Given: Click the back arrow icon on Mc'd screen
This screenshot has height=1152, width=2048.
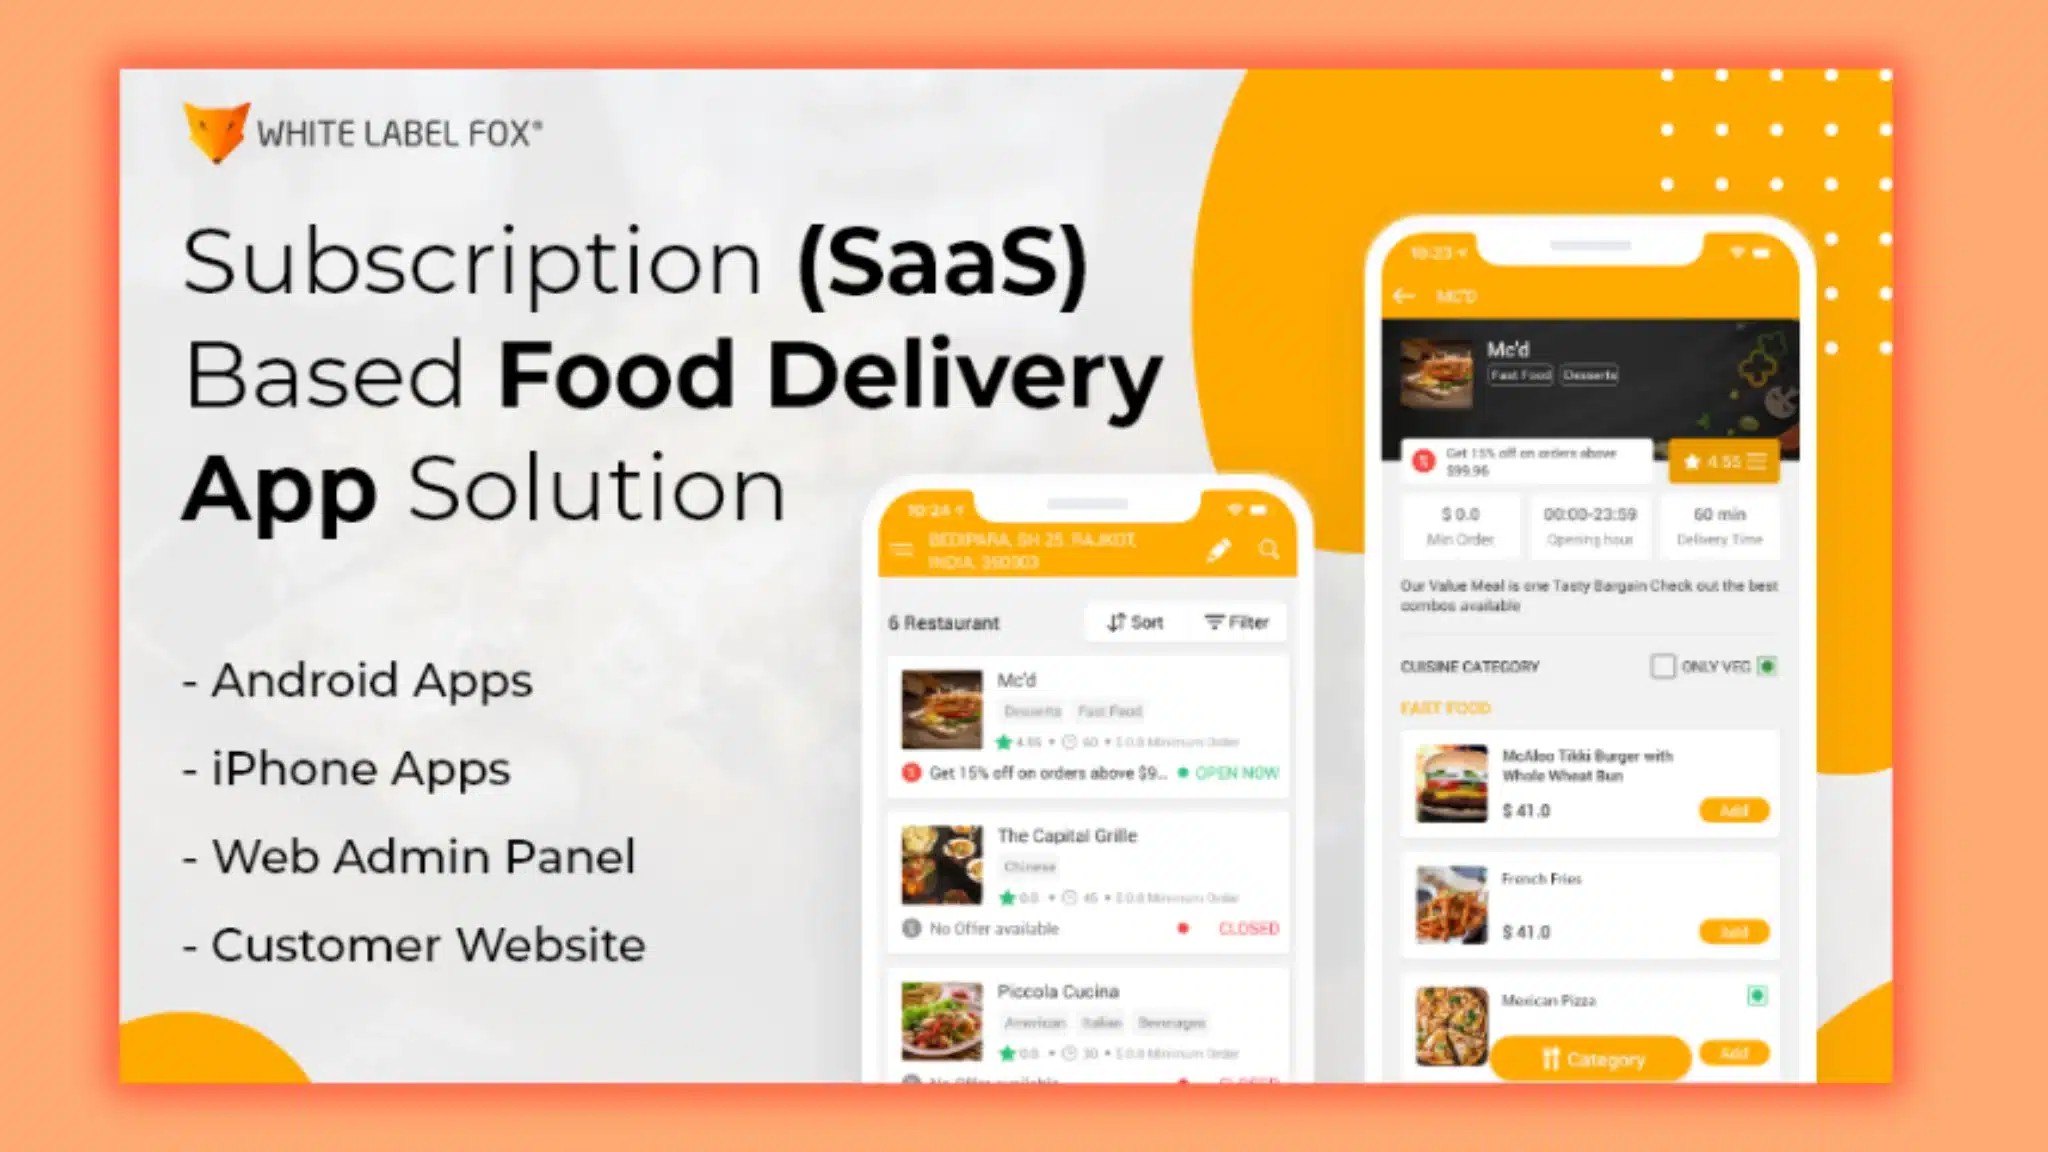Looking at the screenshot, I should click(x=1402, y=297).
